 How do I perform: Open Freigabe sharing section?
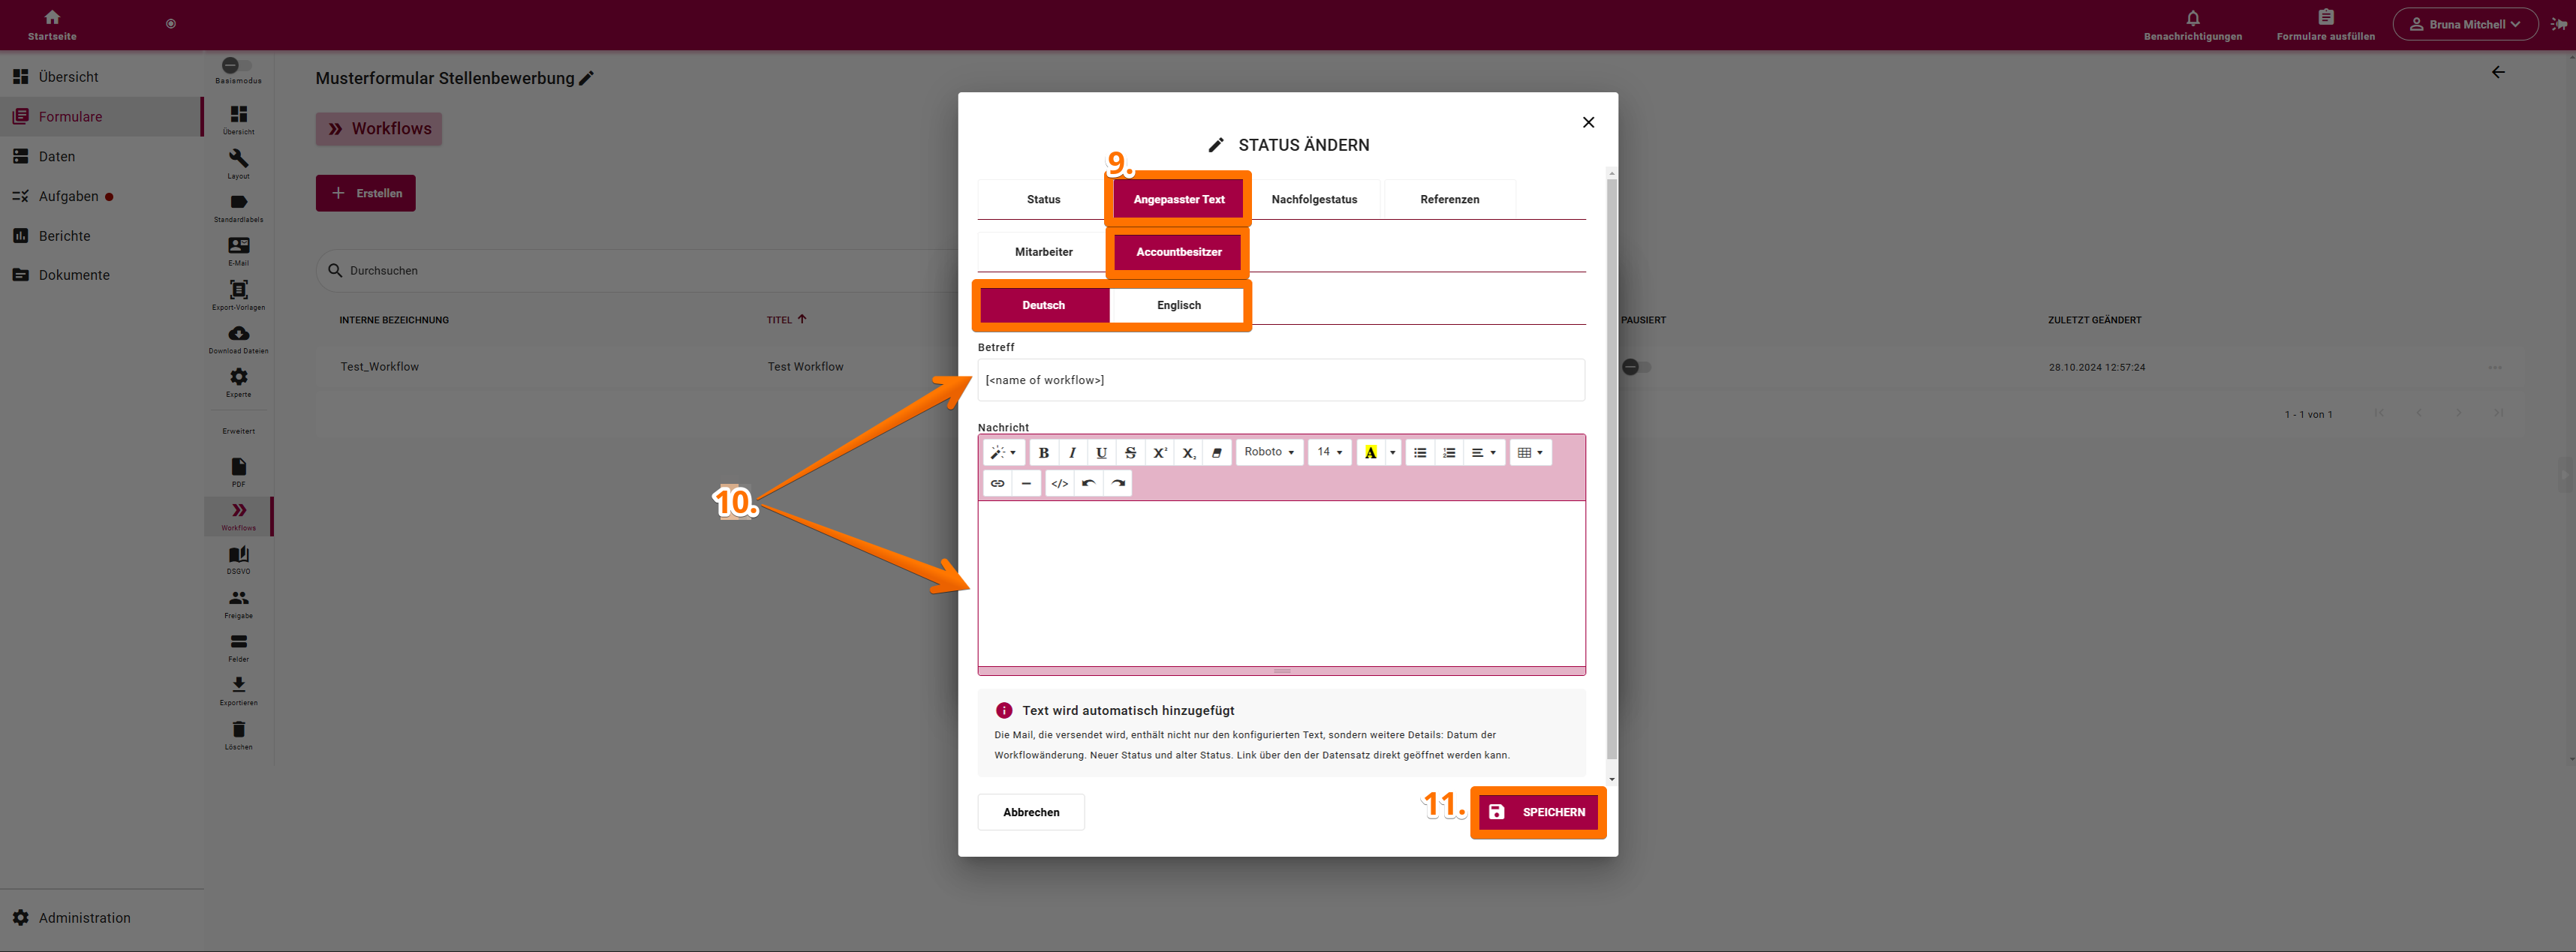238,604
